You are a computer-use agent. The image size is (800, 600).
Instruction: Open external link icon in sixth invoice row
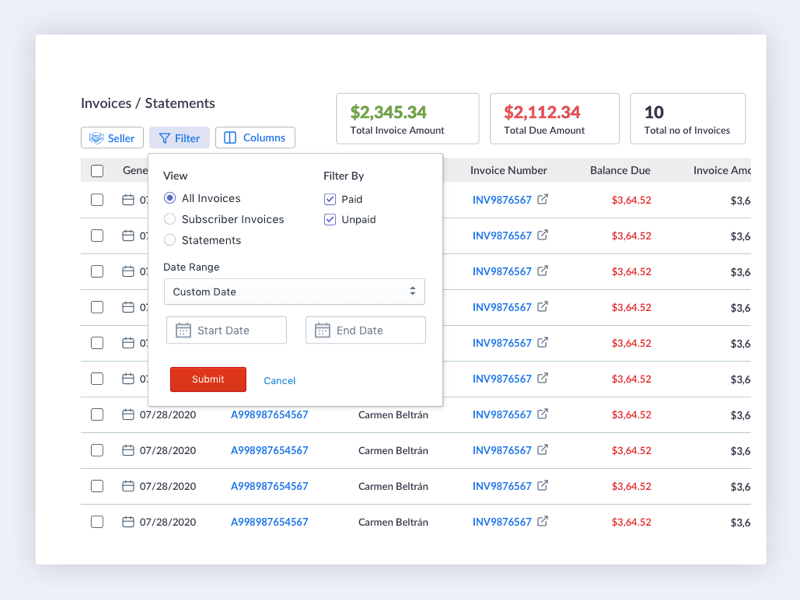543,378
